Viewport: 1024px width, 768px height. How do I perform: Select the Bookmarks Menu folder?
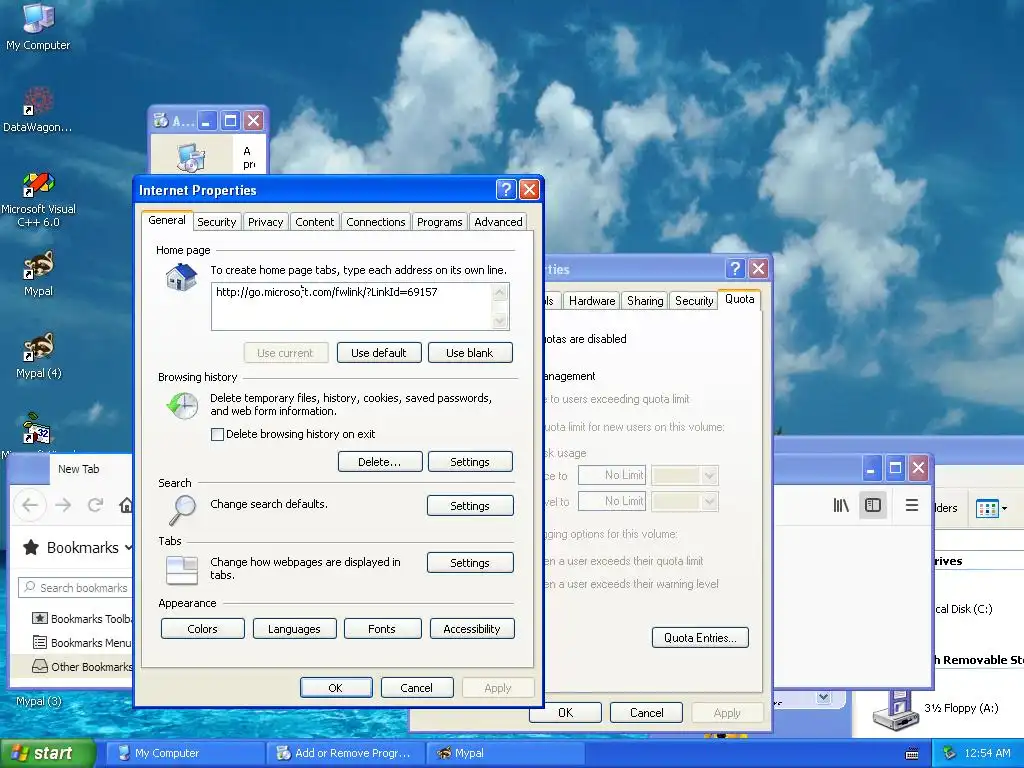pos(82,643)
